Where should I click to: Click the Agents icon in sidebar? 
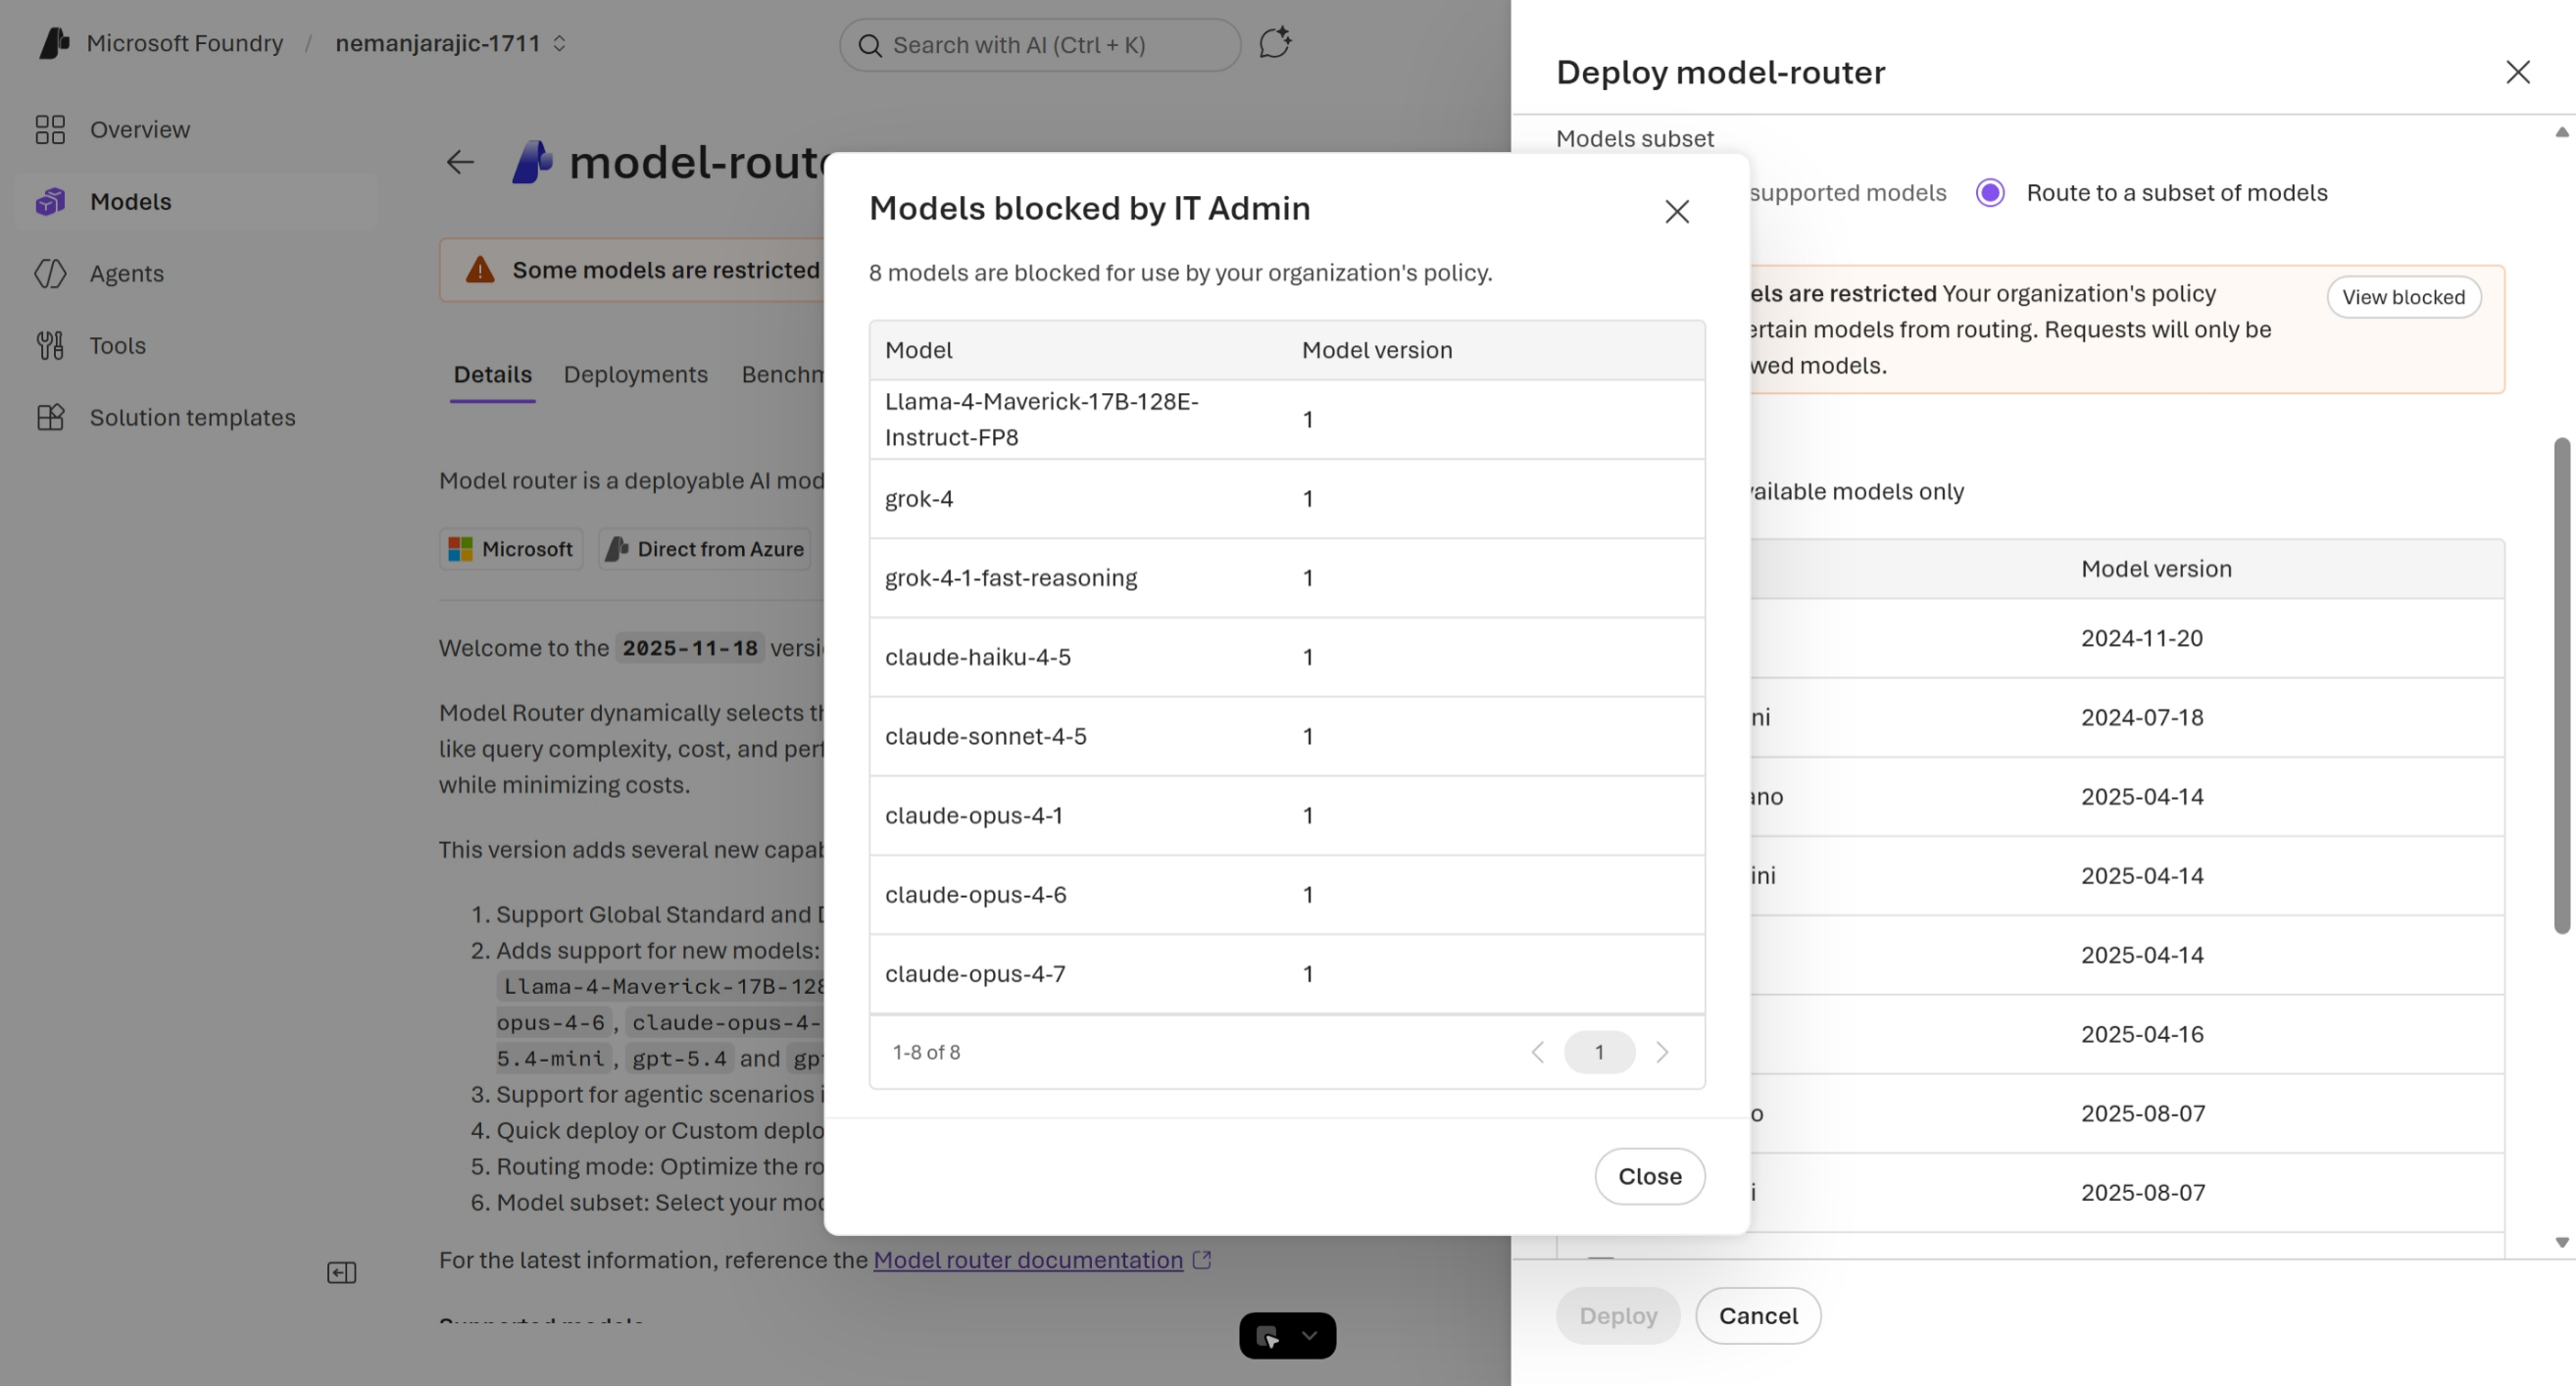click(x=50, y=273)
